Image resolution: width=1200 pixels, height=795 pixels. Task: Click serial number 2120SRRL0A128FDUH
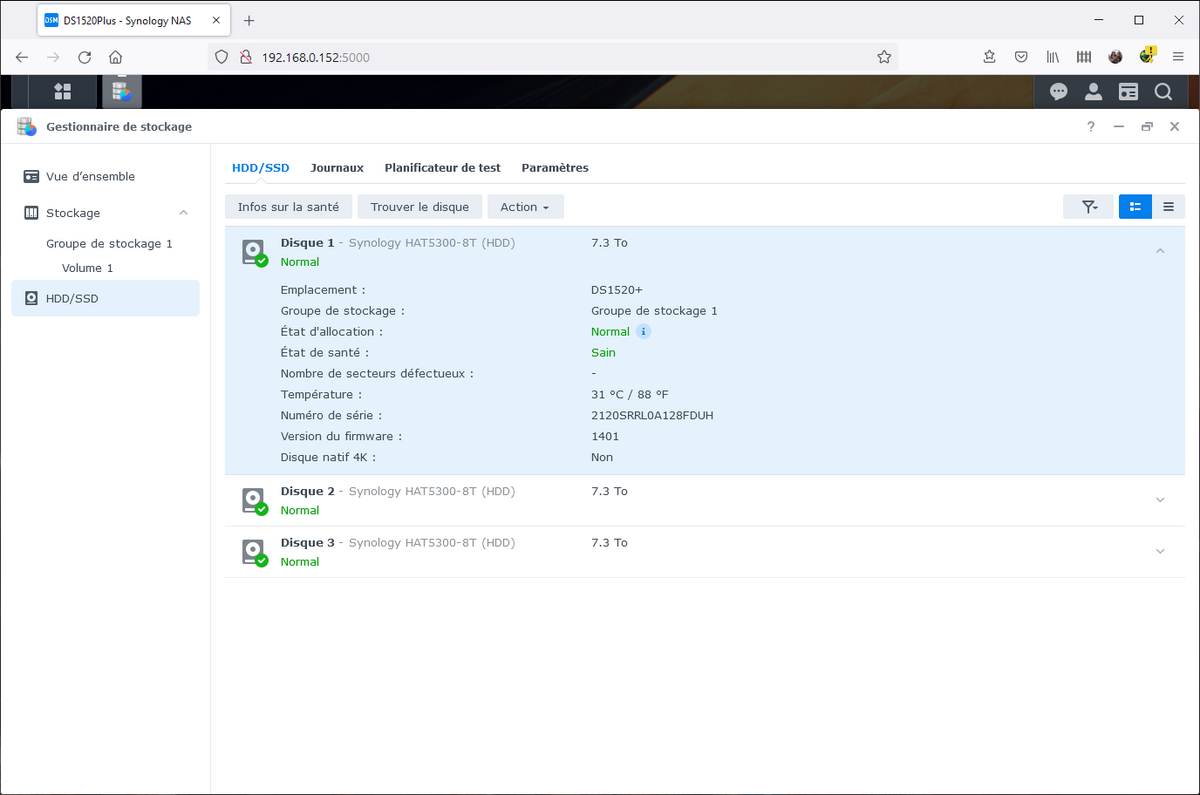pos(652,415)
